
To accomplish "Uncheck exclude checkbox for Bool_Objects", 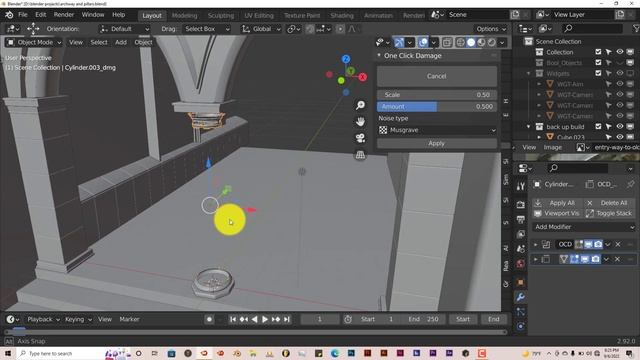I will pos(598,62).
